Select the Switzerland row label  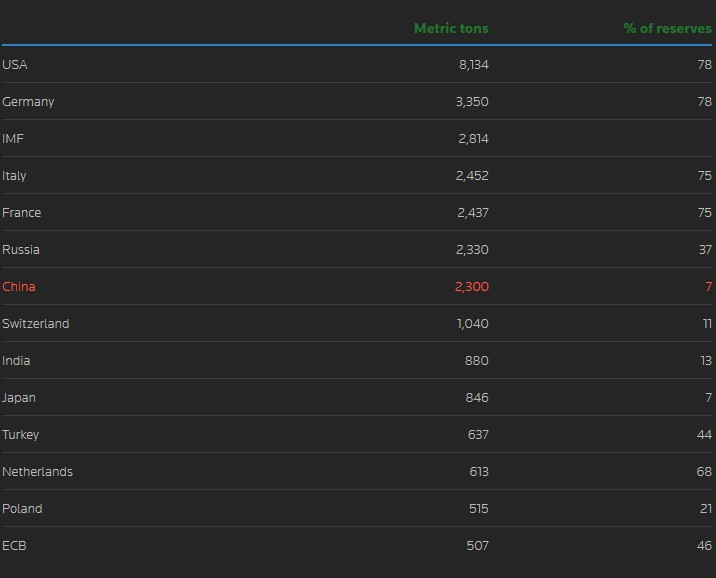tap(36, 324)
